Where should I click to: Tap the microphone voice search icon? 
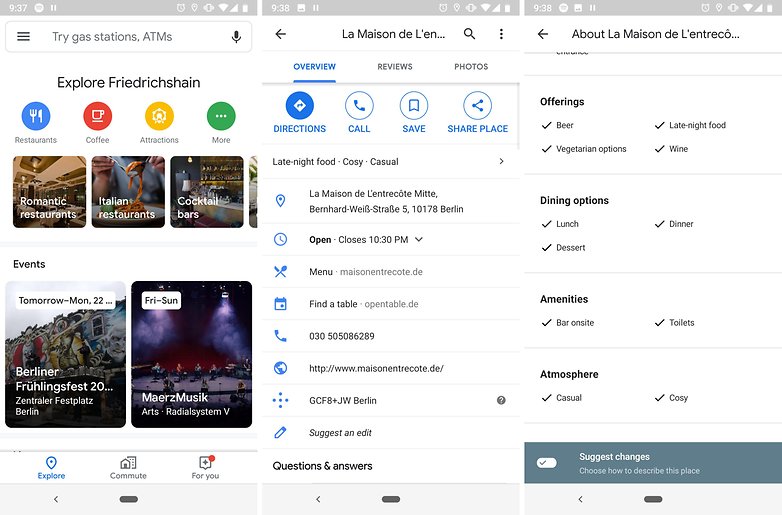tap(236, 37)
